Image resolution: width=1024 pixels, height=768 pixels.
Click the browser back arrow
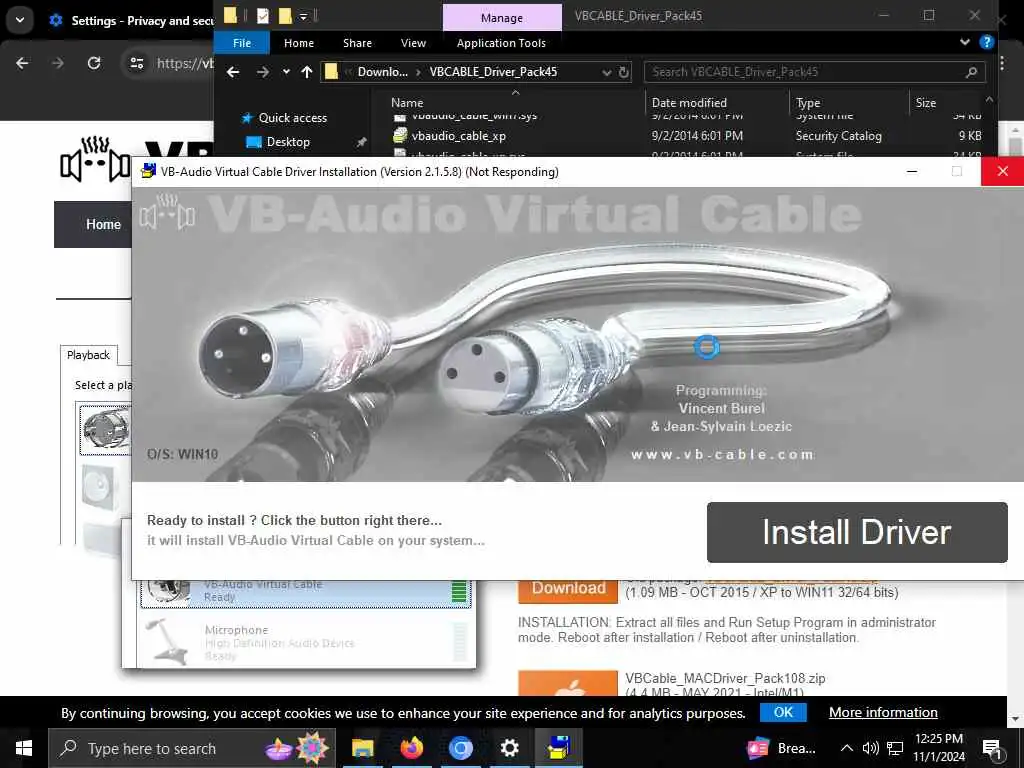click(x=22, y=63)
